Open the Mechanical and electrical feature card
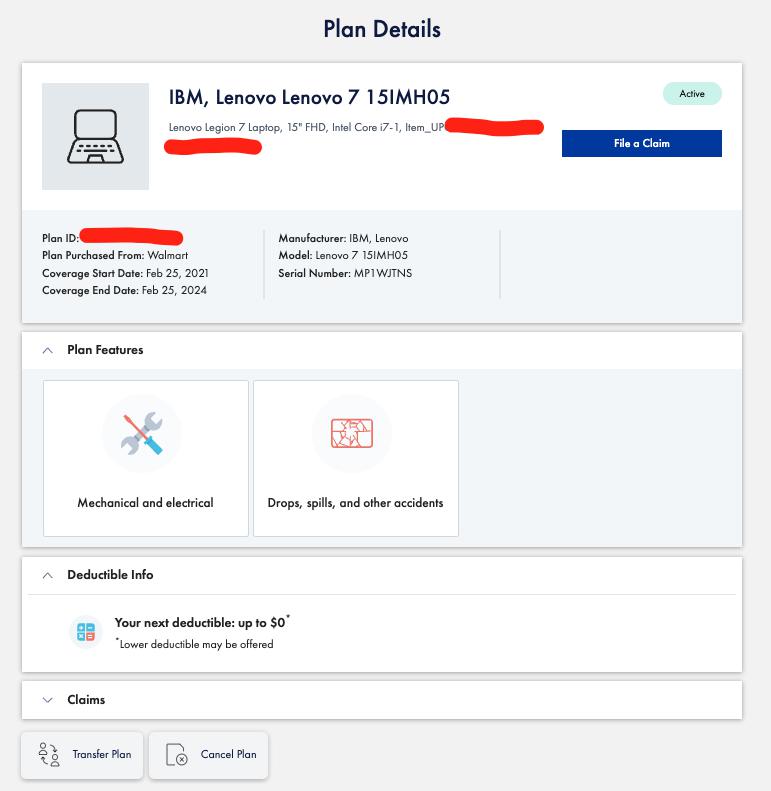 point(146,459)
